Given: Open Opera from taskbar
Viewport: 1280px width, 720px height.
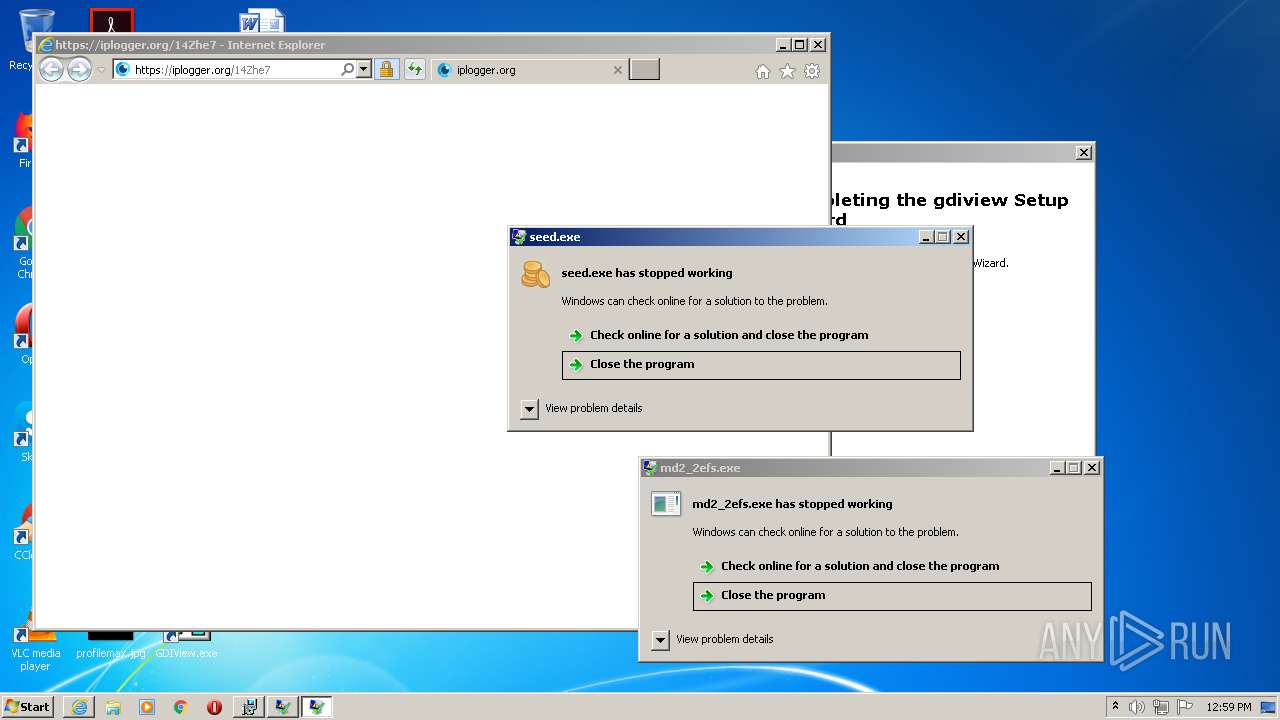Looking at the screenshot, I should pyautogui.click(x=214, y=707).
